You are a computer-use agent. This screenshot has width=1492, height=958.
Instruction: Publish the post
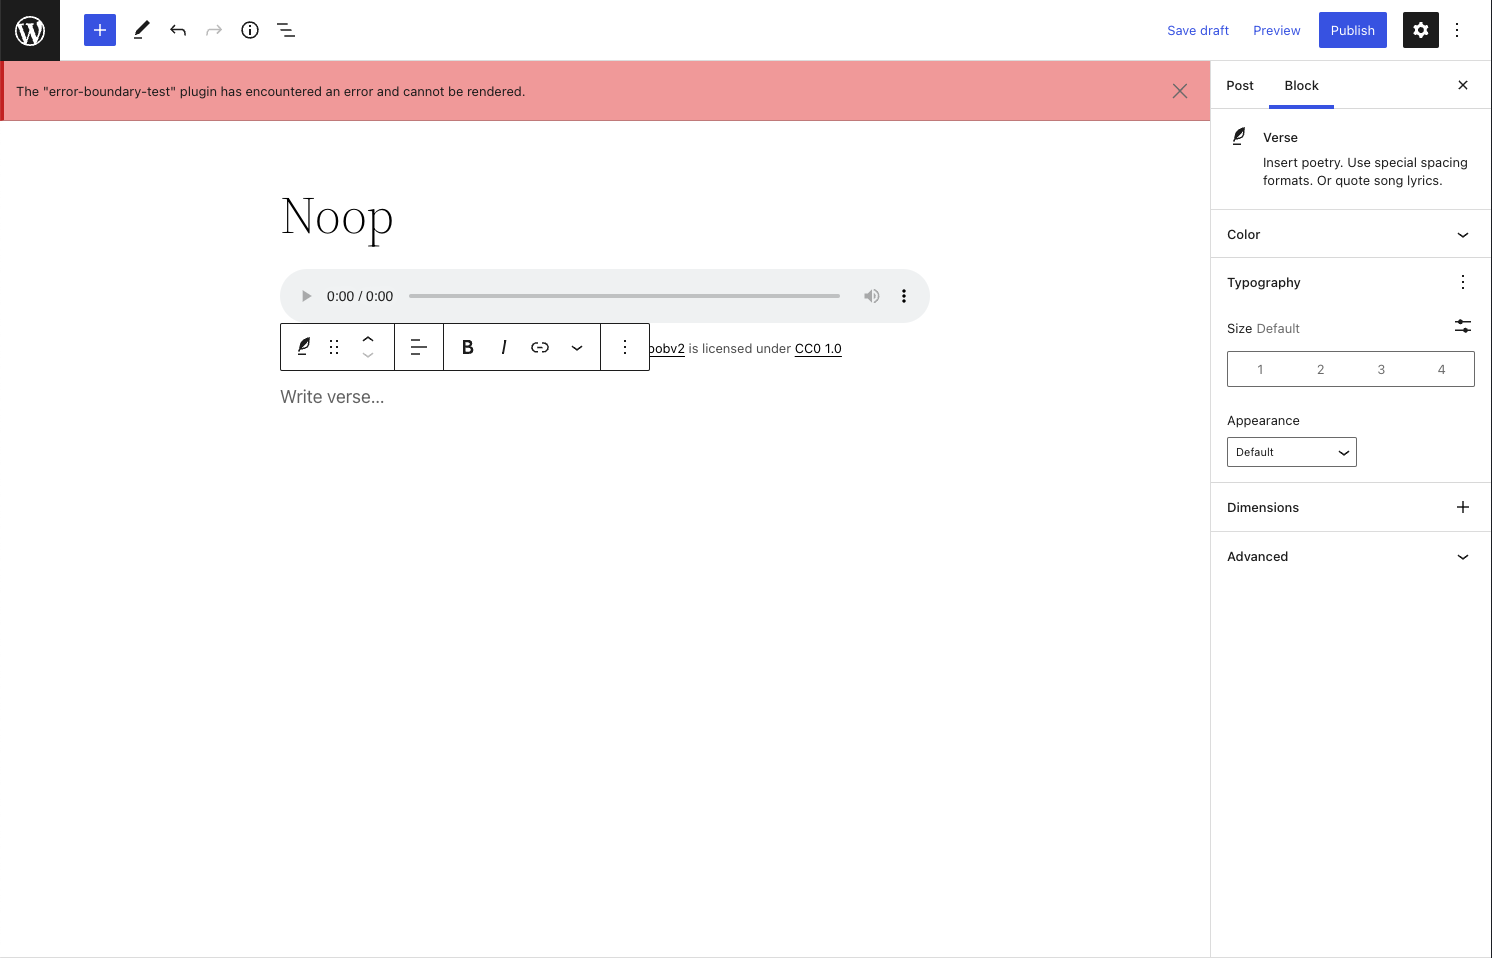[x=1353, y=30]
